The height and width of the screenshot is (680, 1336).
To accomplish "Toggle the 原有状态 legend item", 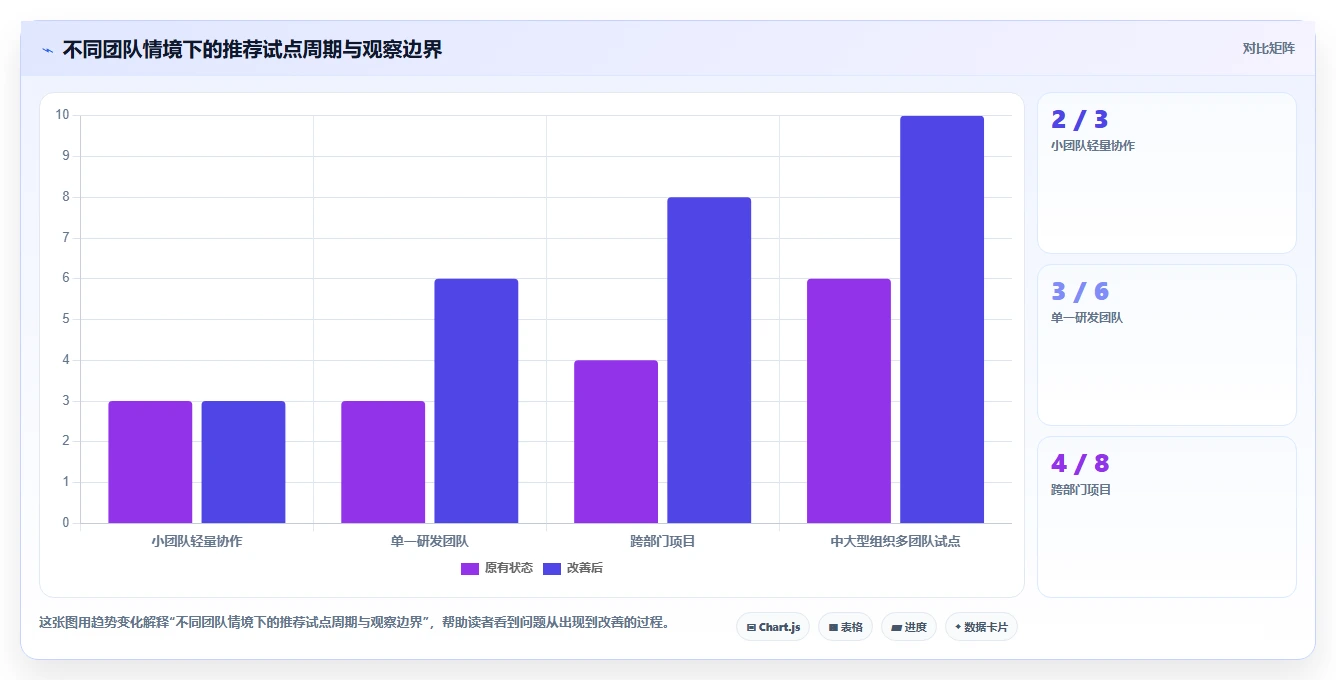I will pyautogui.click(x=497, y=568).
